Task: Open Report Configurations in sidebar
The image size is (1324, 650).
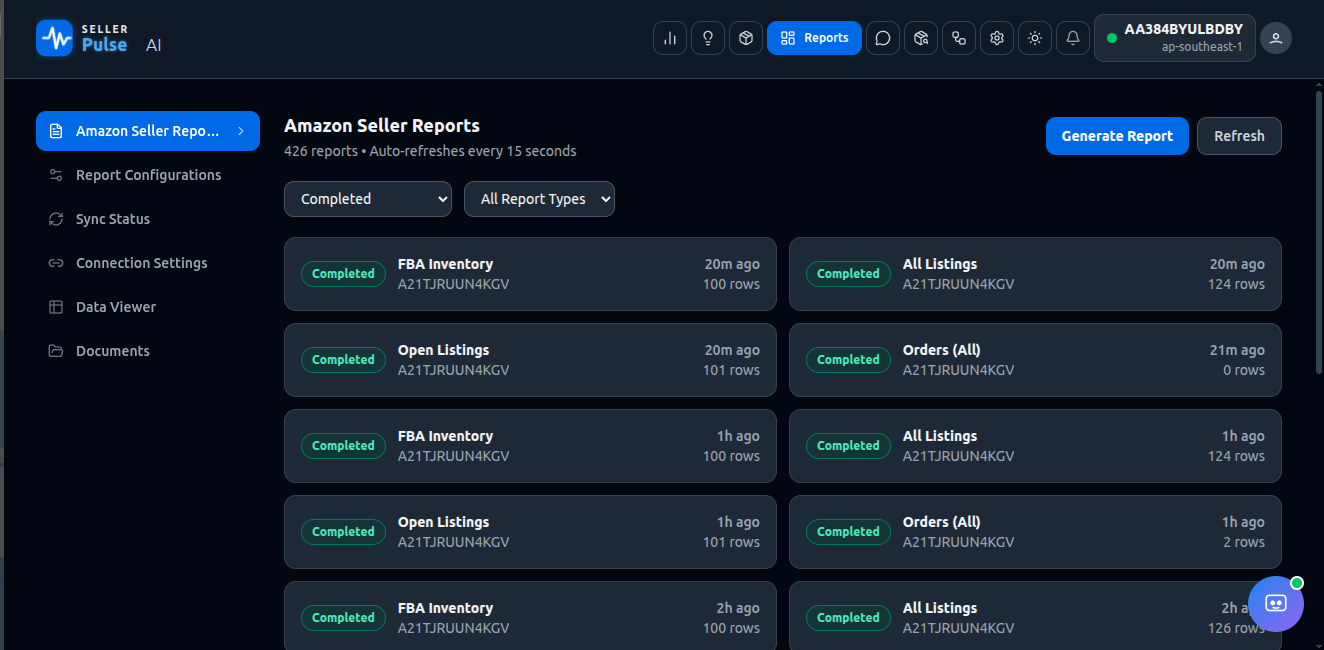Action: point(148,175)
